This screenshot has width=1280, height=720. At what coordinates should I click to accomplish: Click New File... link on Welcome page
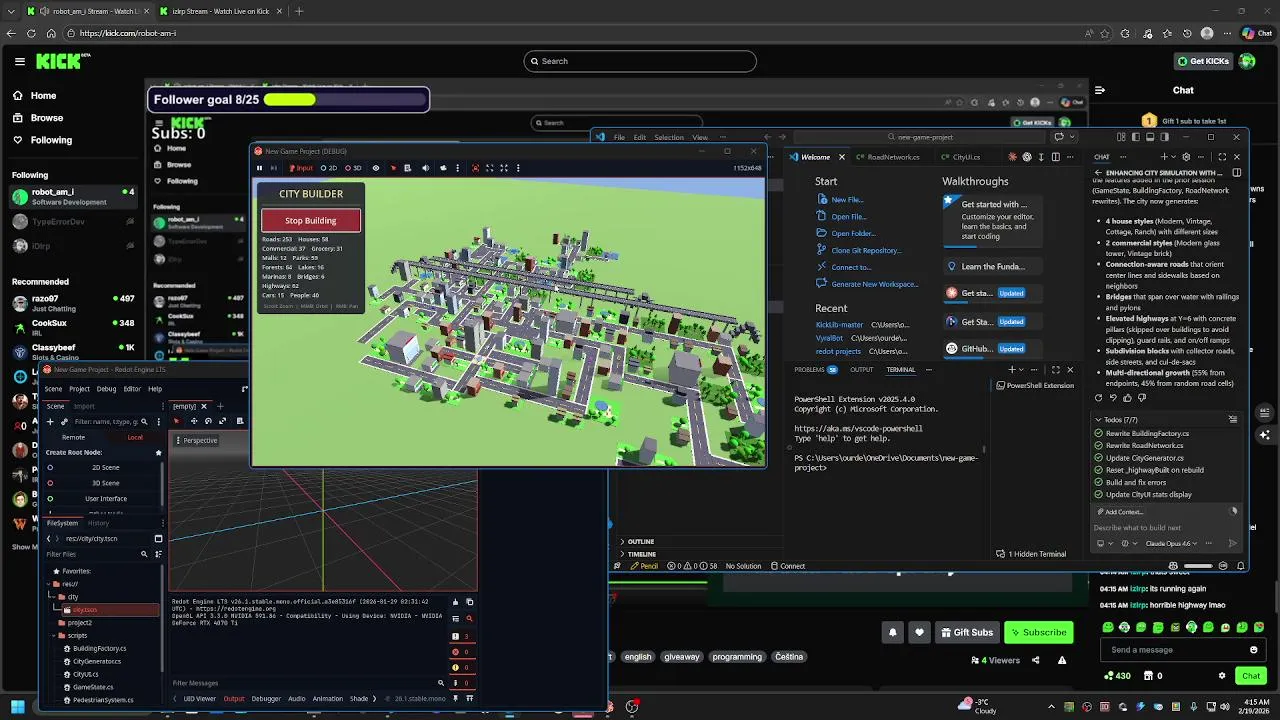(x=847, y=200)
